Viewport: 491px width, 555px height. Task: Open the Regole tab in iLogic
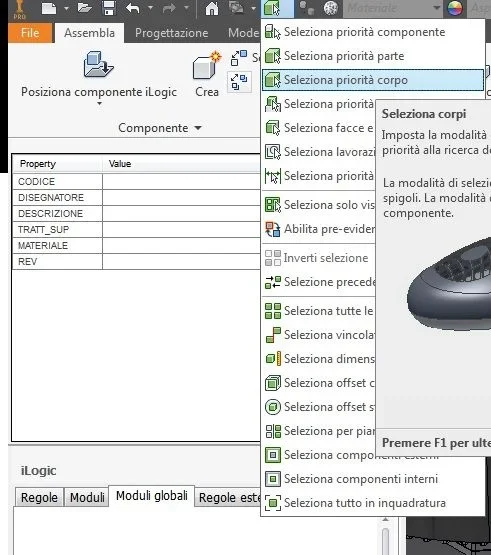pyautogui.click(x=39, y=497)
